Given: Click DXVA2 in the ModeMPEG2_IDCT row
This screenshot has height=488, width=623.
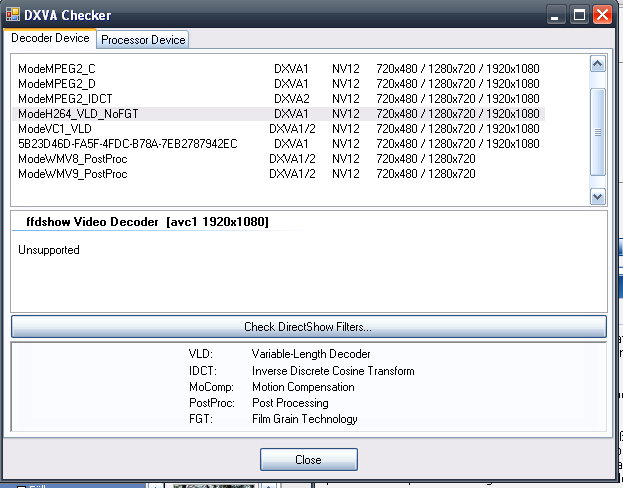Looking at the screenshot, I should click(x=292, y=99).
